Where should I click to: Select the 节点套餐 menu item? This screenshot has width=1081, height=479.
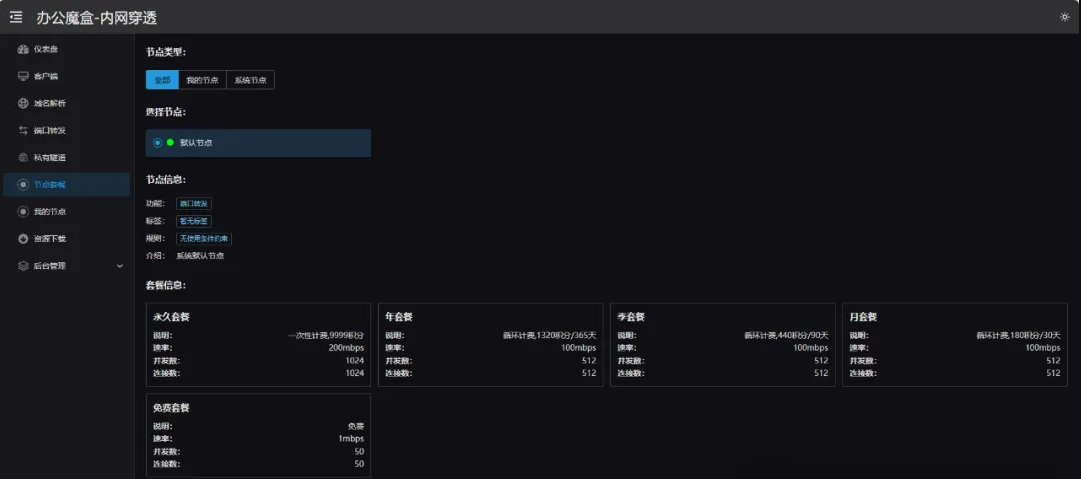tap(50, 185)
